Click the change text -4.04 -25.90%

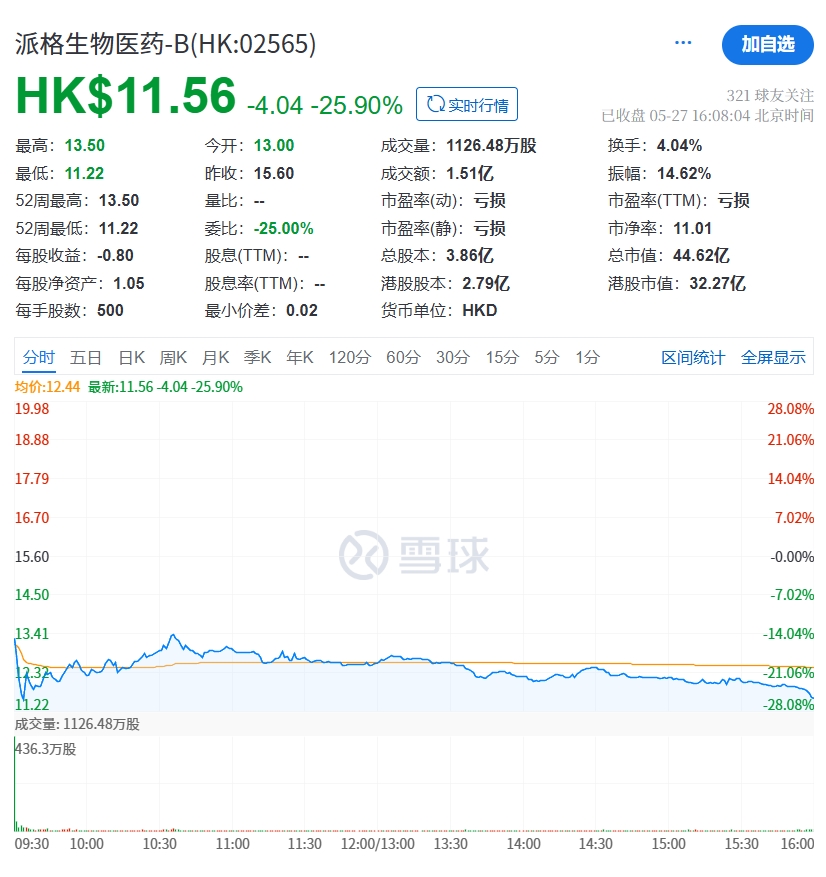pyautogui.click(x=325, y=105)
